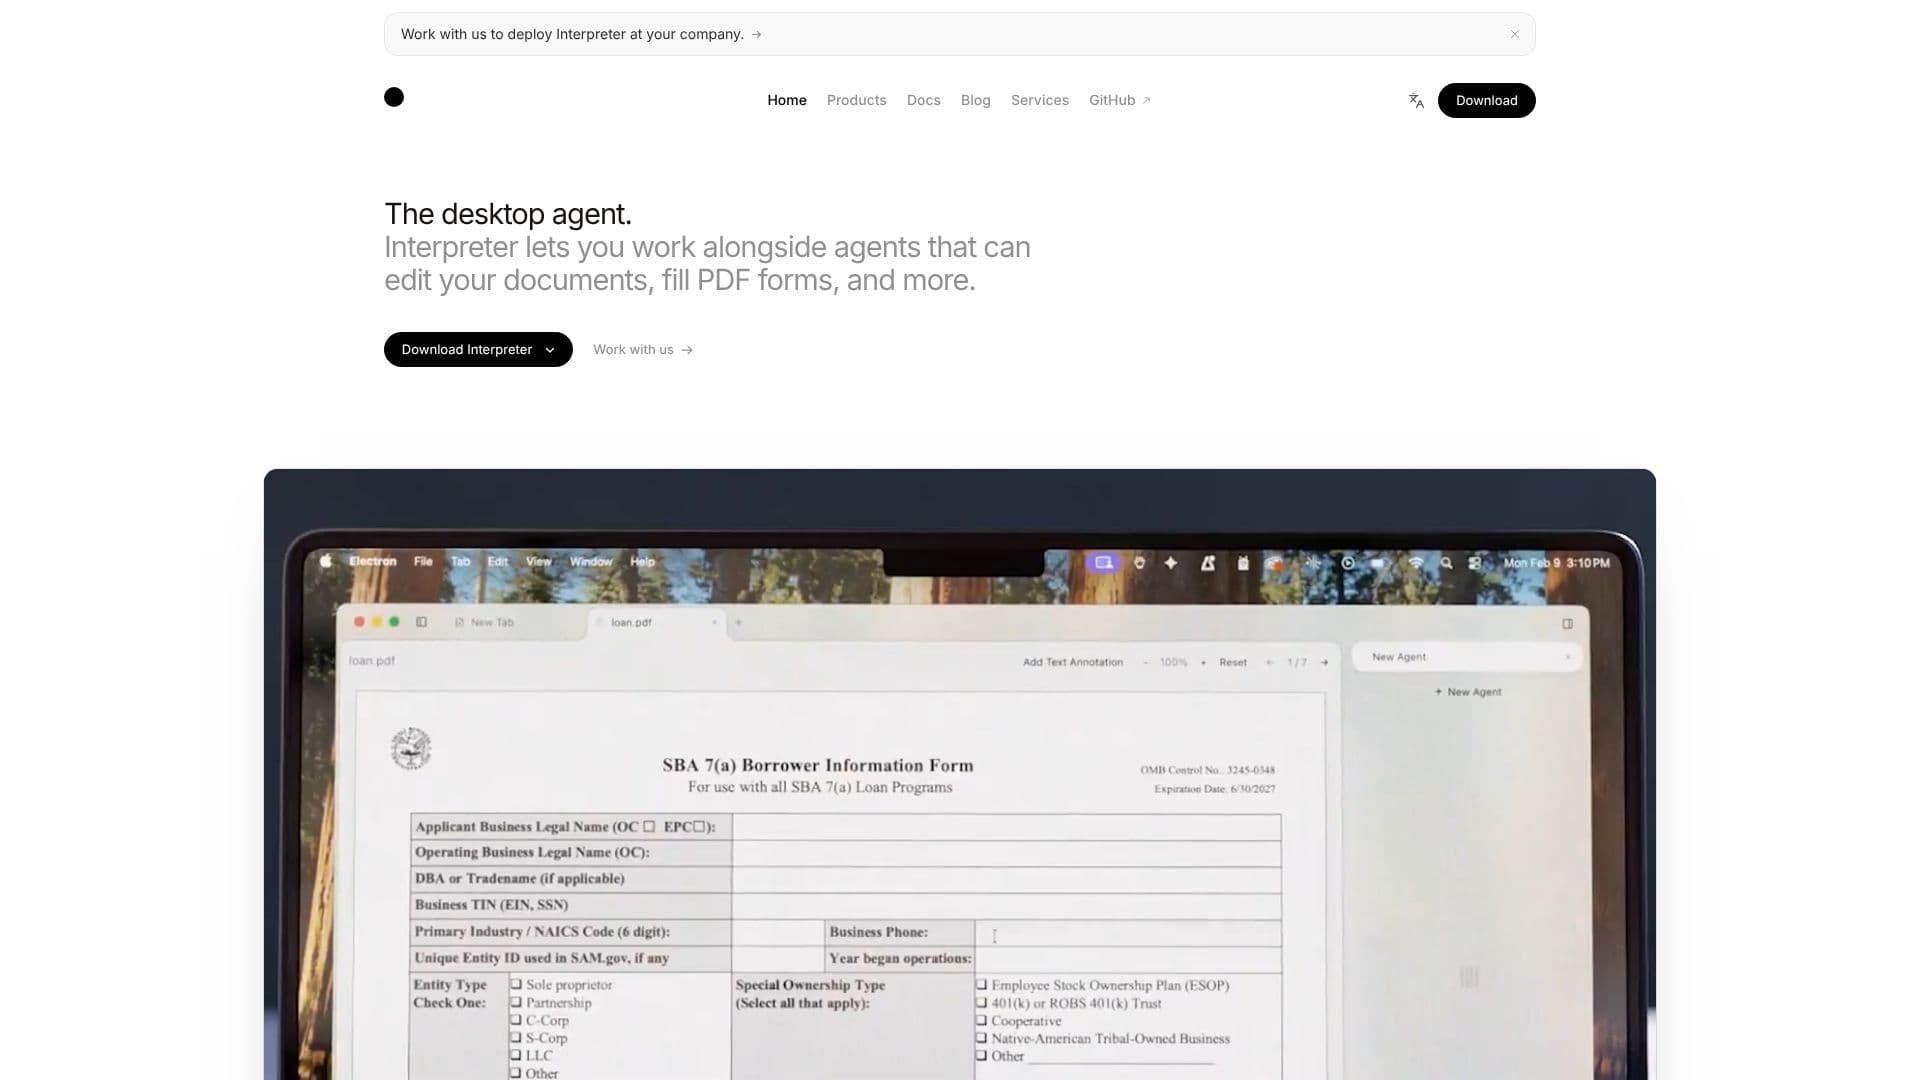The image size is (1920, 1080).
Task: Select the loan.pdf tab
Action: (x=657, y=622)
